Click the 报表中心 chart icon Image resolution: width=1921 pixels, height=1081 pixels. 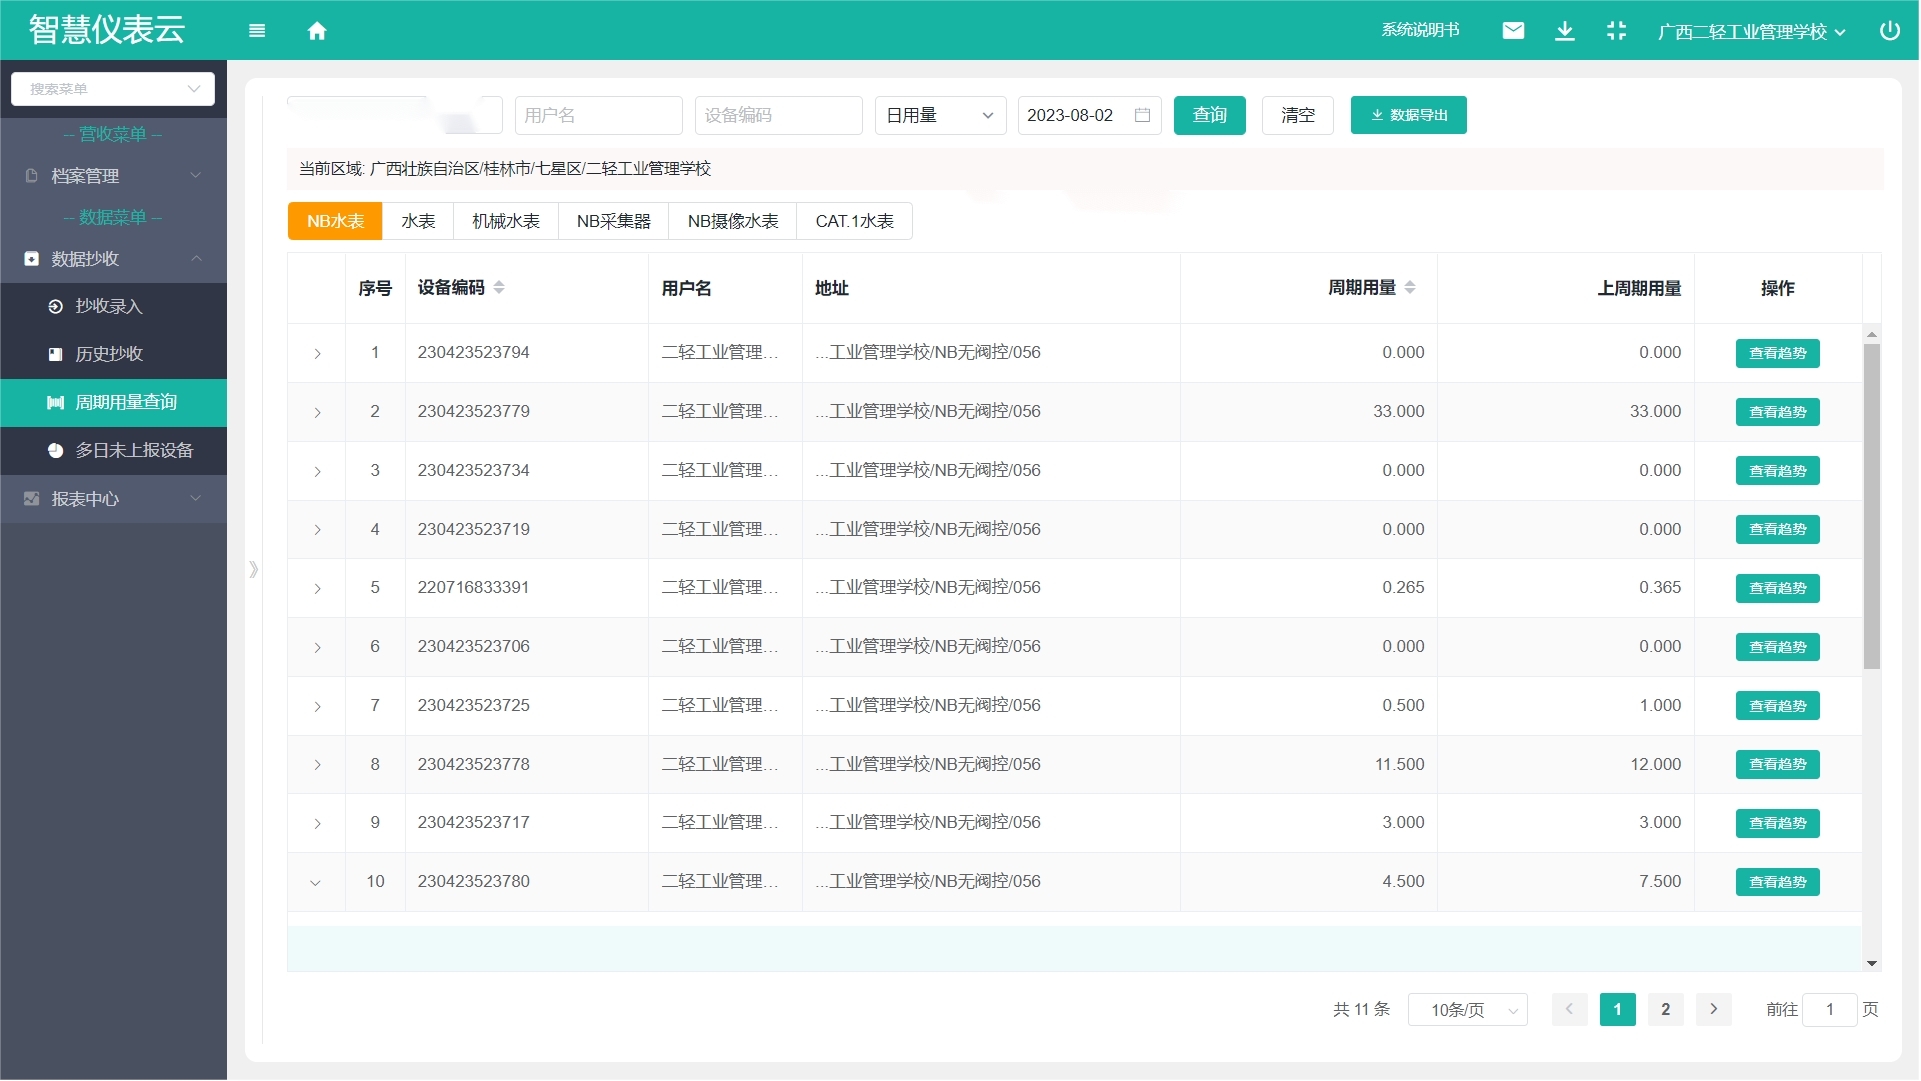coord(31,499)
